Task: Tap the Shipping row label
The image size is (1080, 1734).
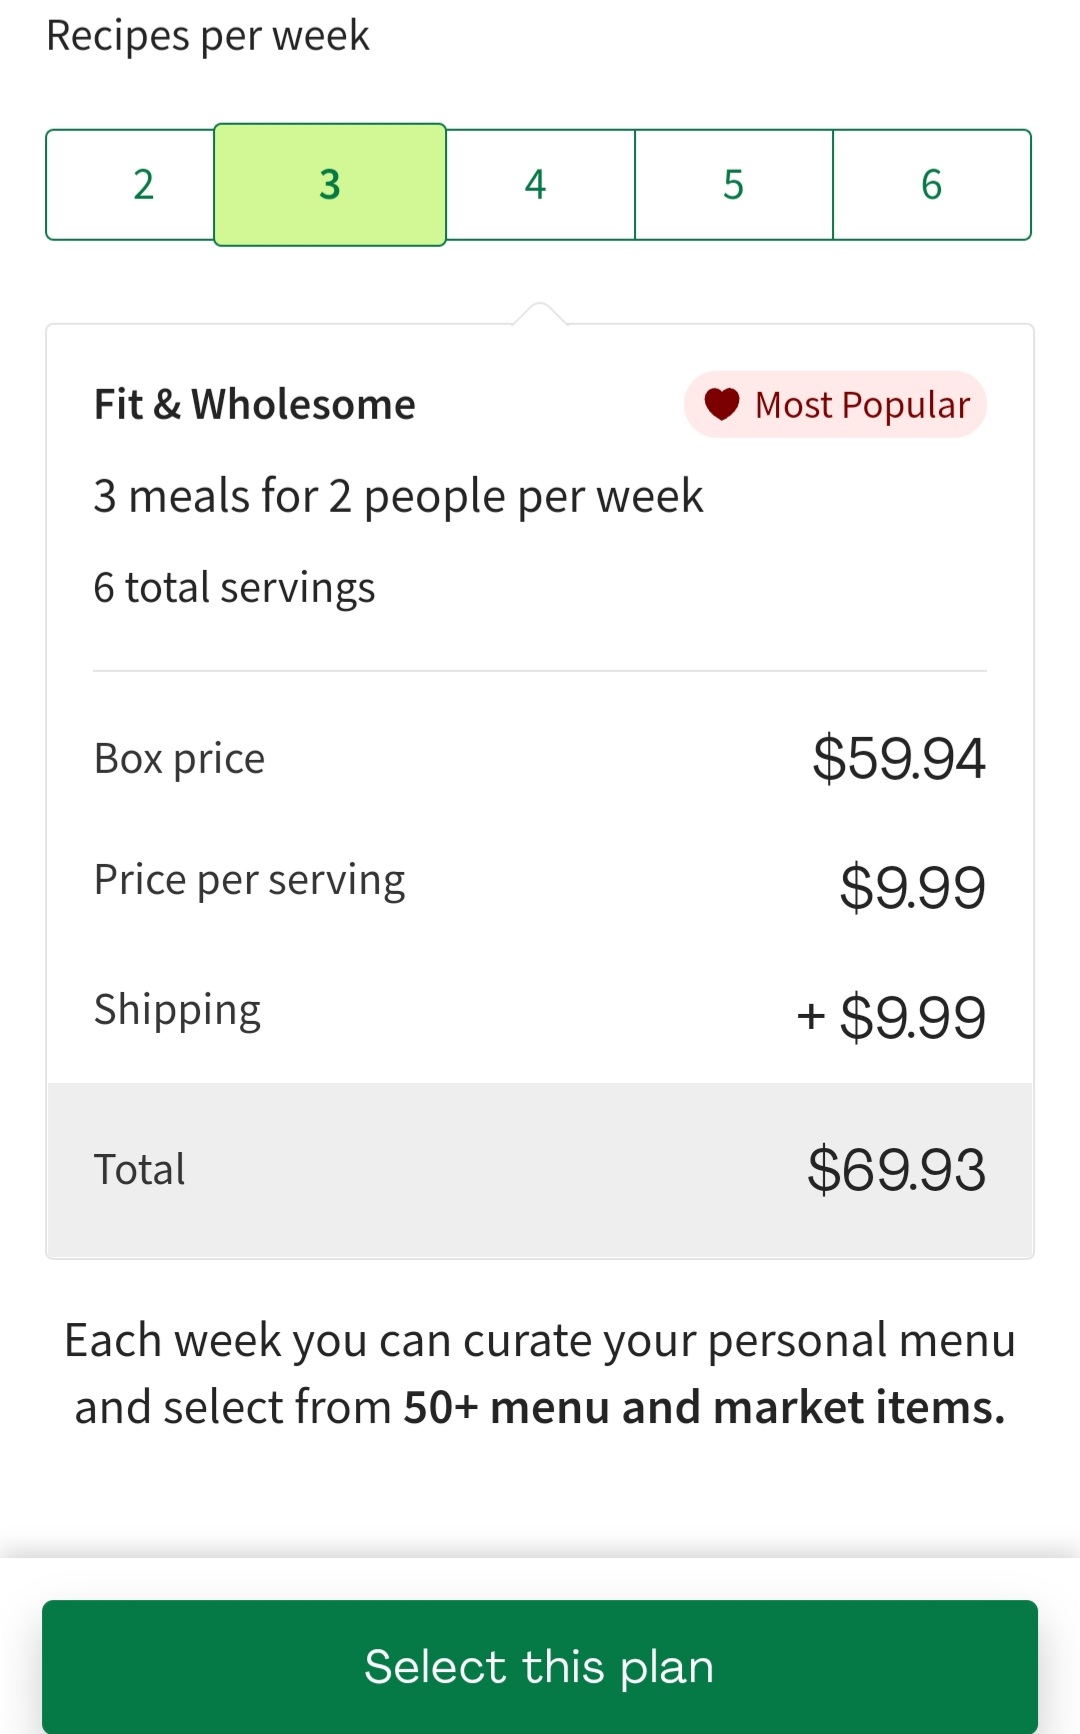Action: tap(177, 1010)
